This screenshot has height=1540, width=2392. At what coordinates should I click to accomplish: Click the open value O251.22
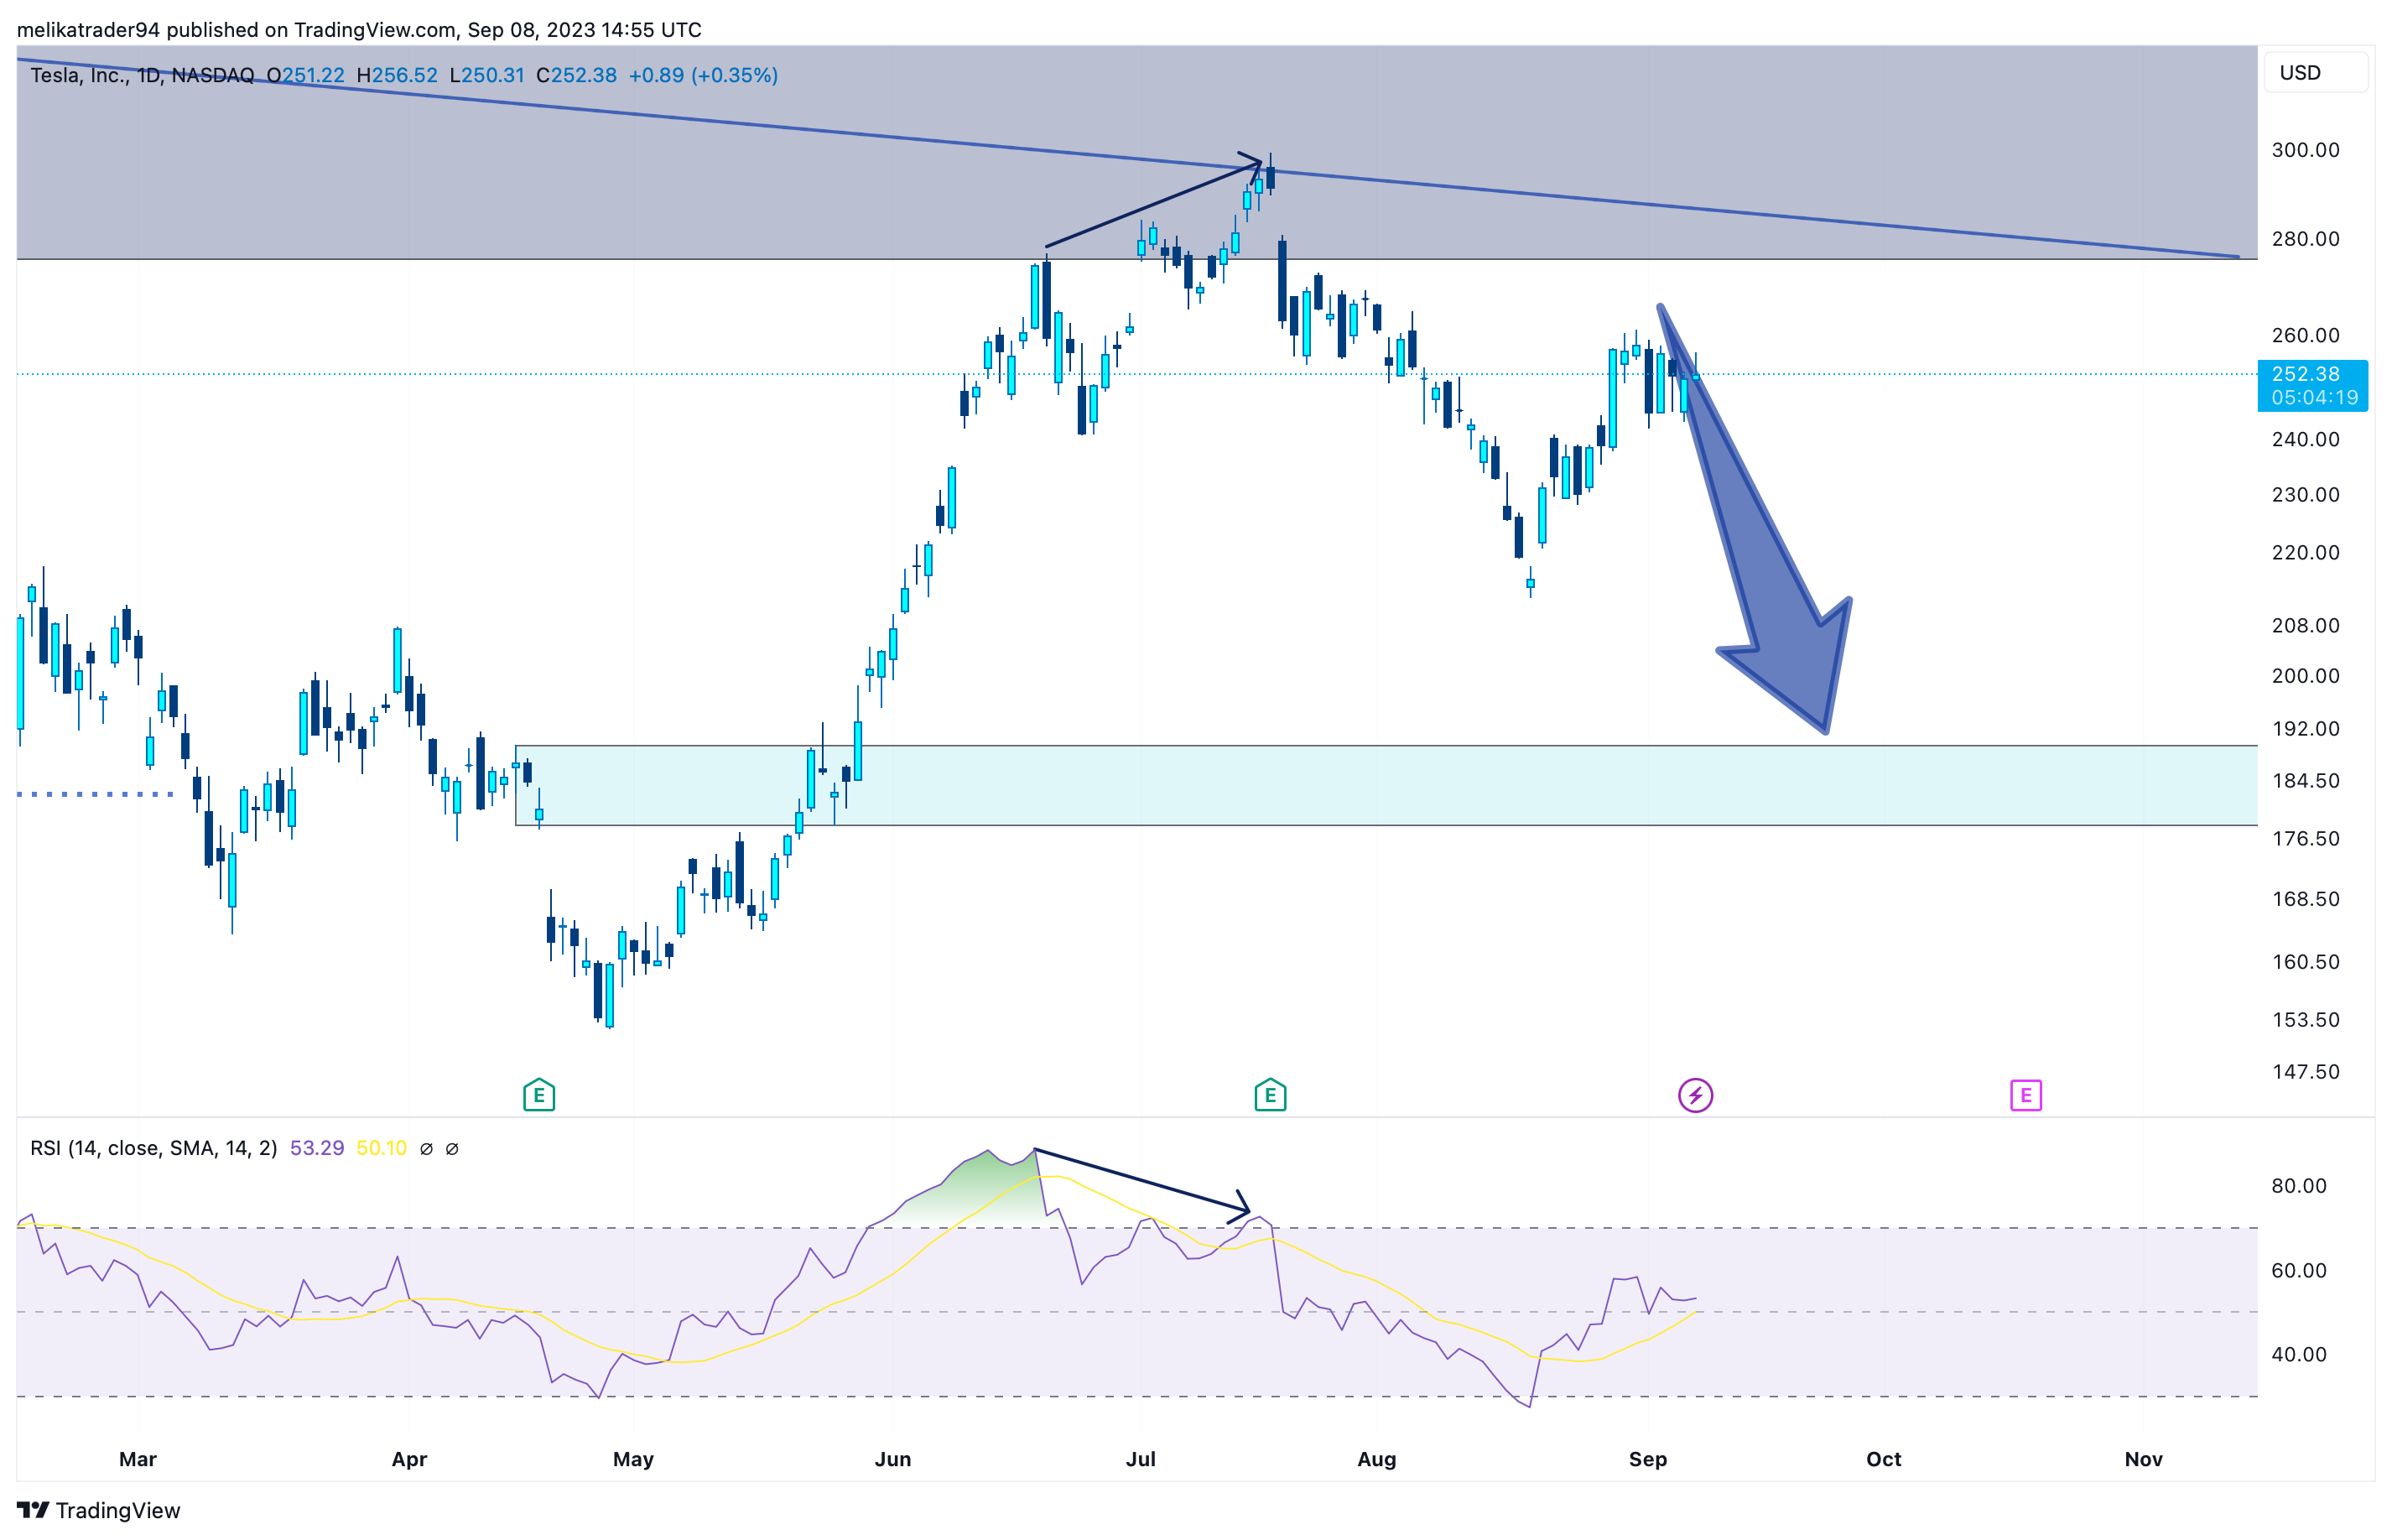(305, 75)
